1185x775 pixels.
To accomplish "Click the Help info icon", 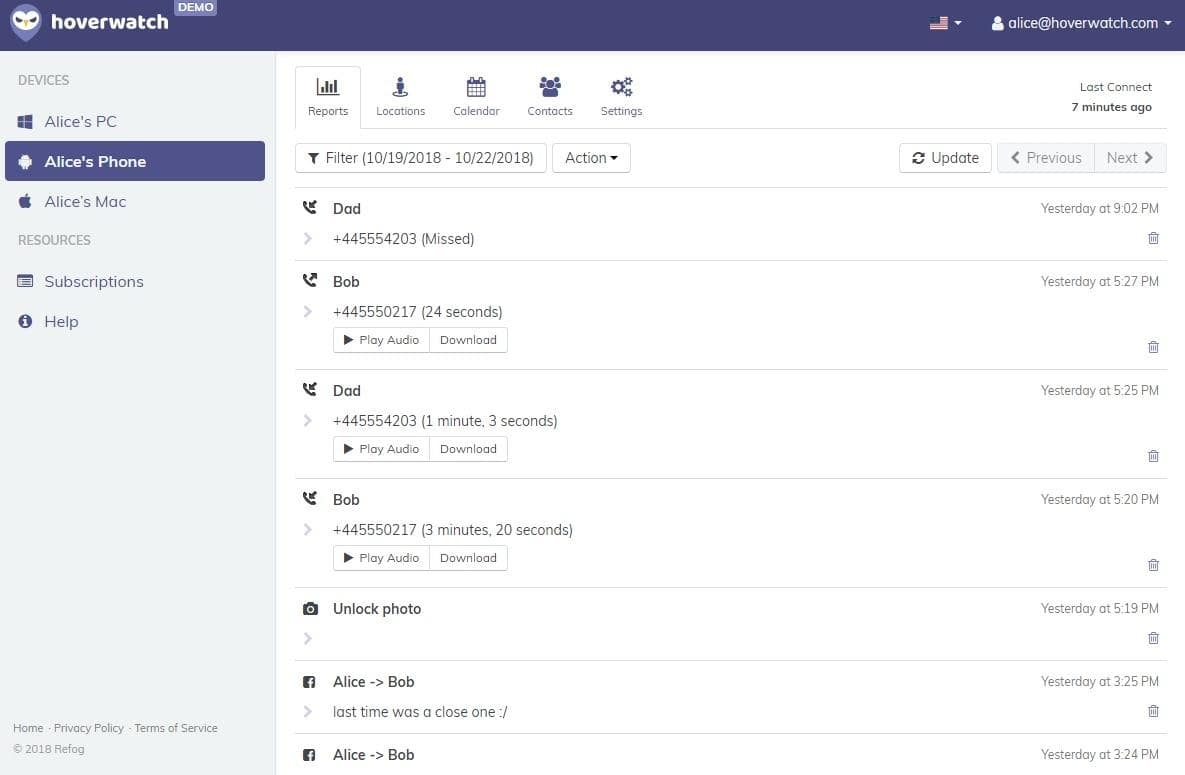I will (x=25, y=321).
